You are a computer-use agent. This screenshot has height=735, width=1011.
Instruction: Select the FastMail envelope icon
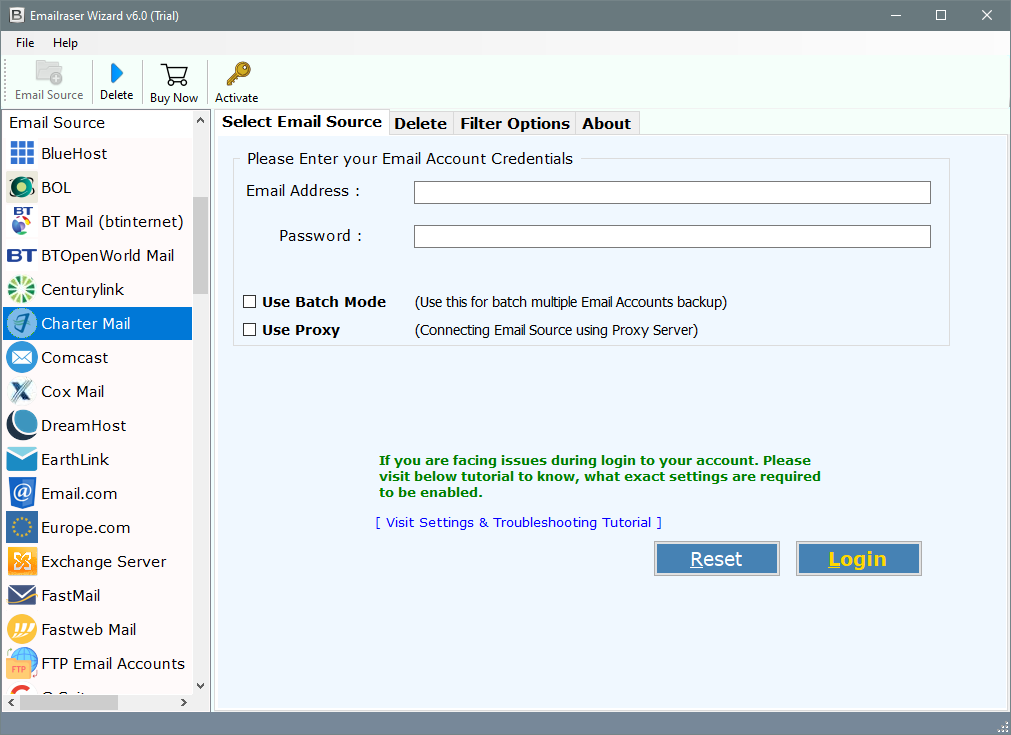click(x=22, y=595)
